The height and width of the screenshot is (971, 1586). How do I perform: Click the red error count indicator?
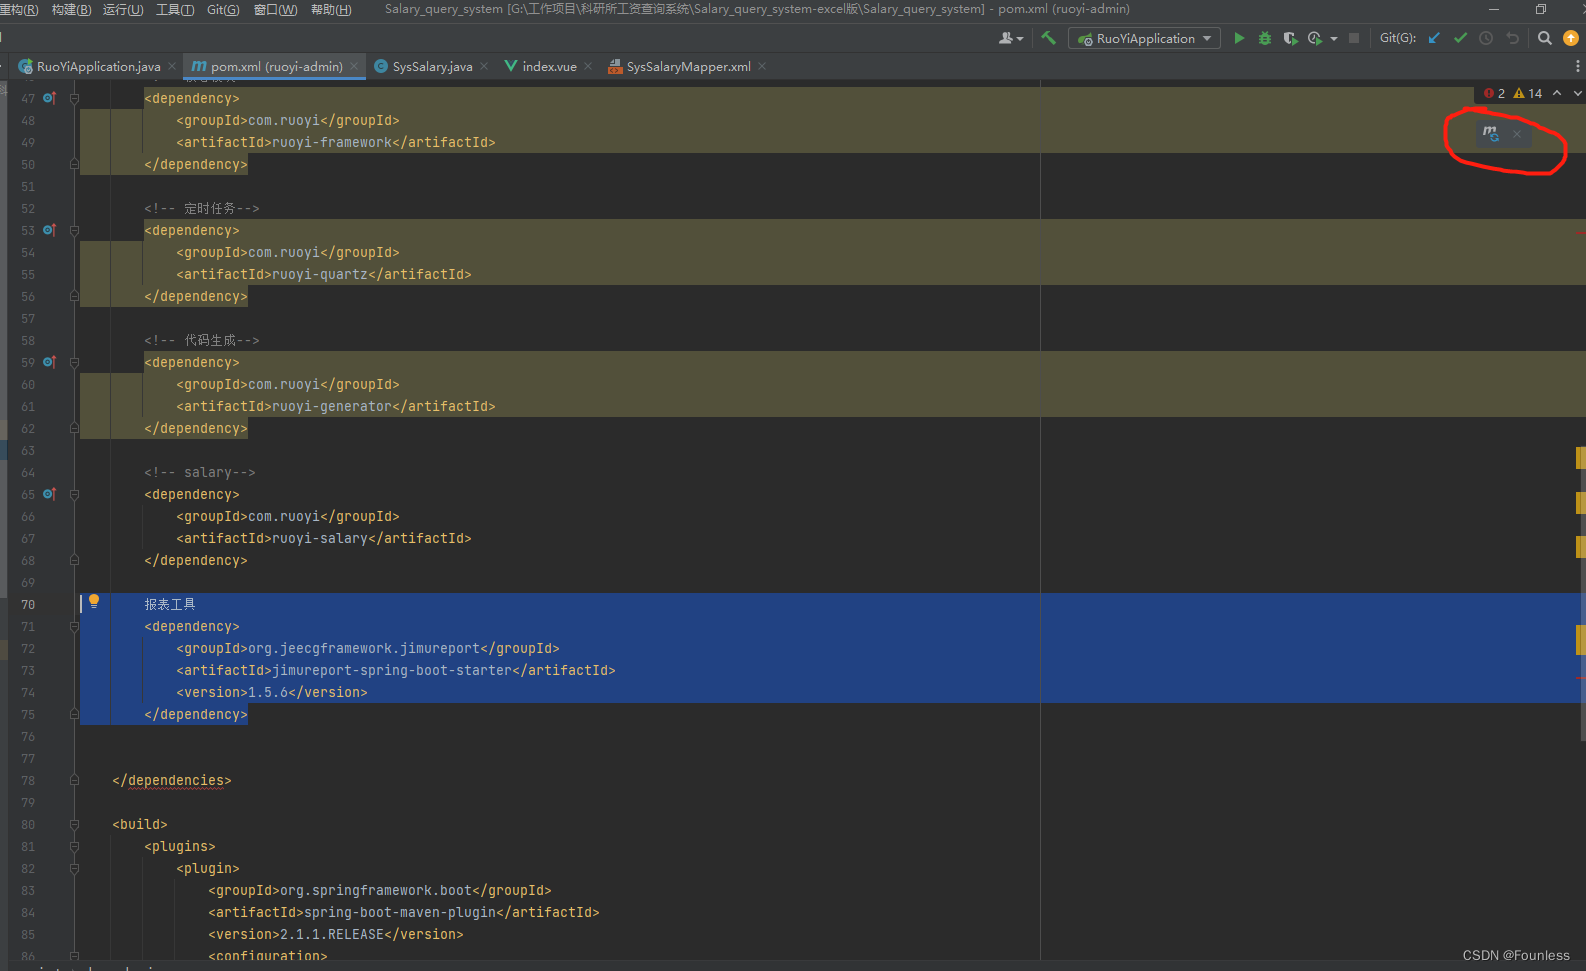coord(1495,93)
